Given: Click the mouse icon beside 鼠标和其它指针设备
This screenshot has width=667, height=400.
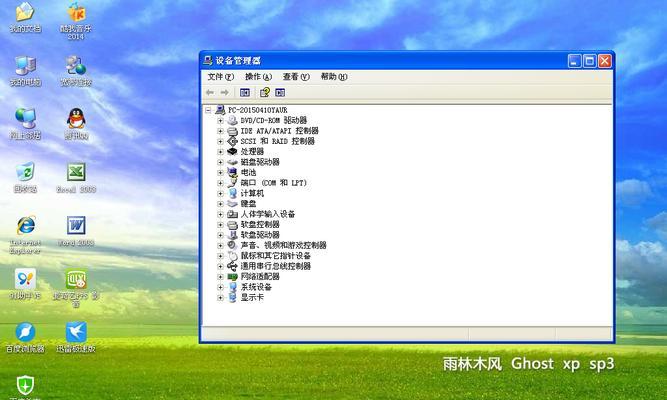Looking at the screenshot, I should point(232,256).
